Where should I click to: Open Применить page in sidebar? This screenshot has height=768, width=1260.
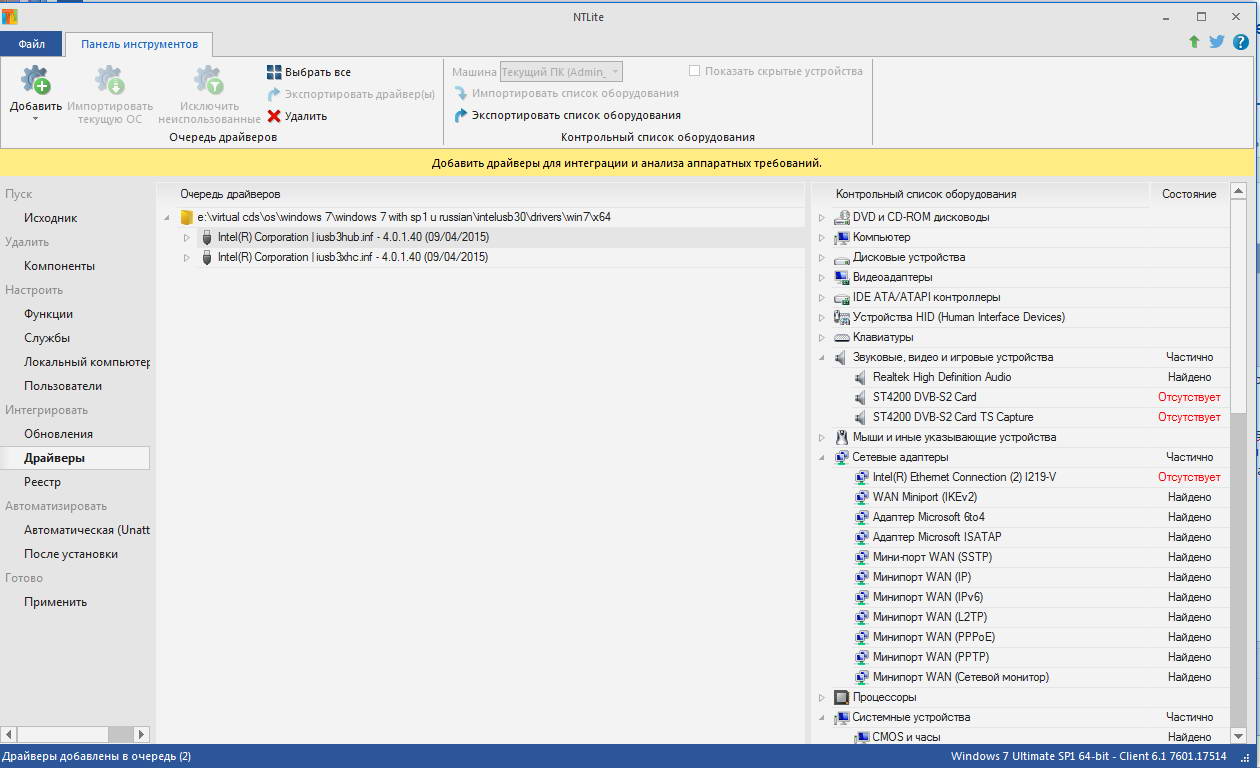(x=56, y=602)
